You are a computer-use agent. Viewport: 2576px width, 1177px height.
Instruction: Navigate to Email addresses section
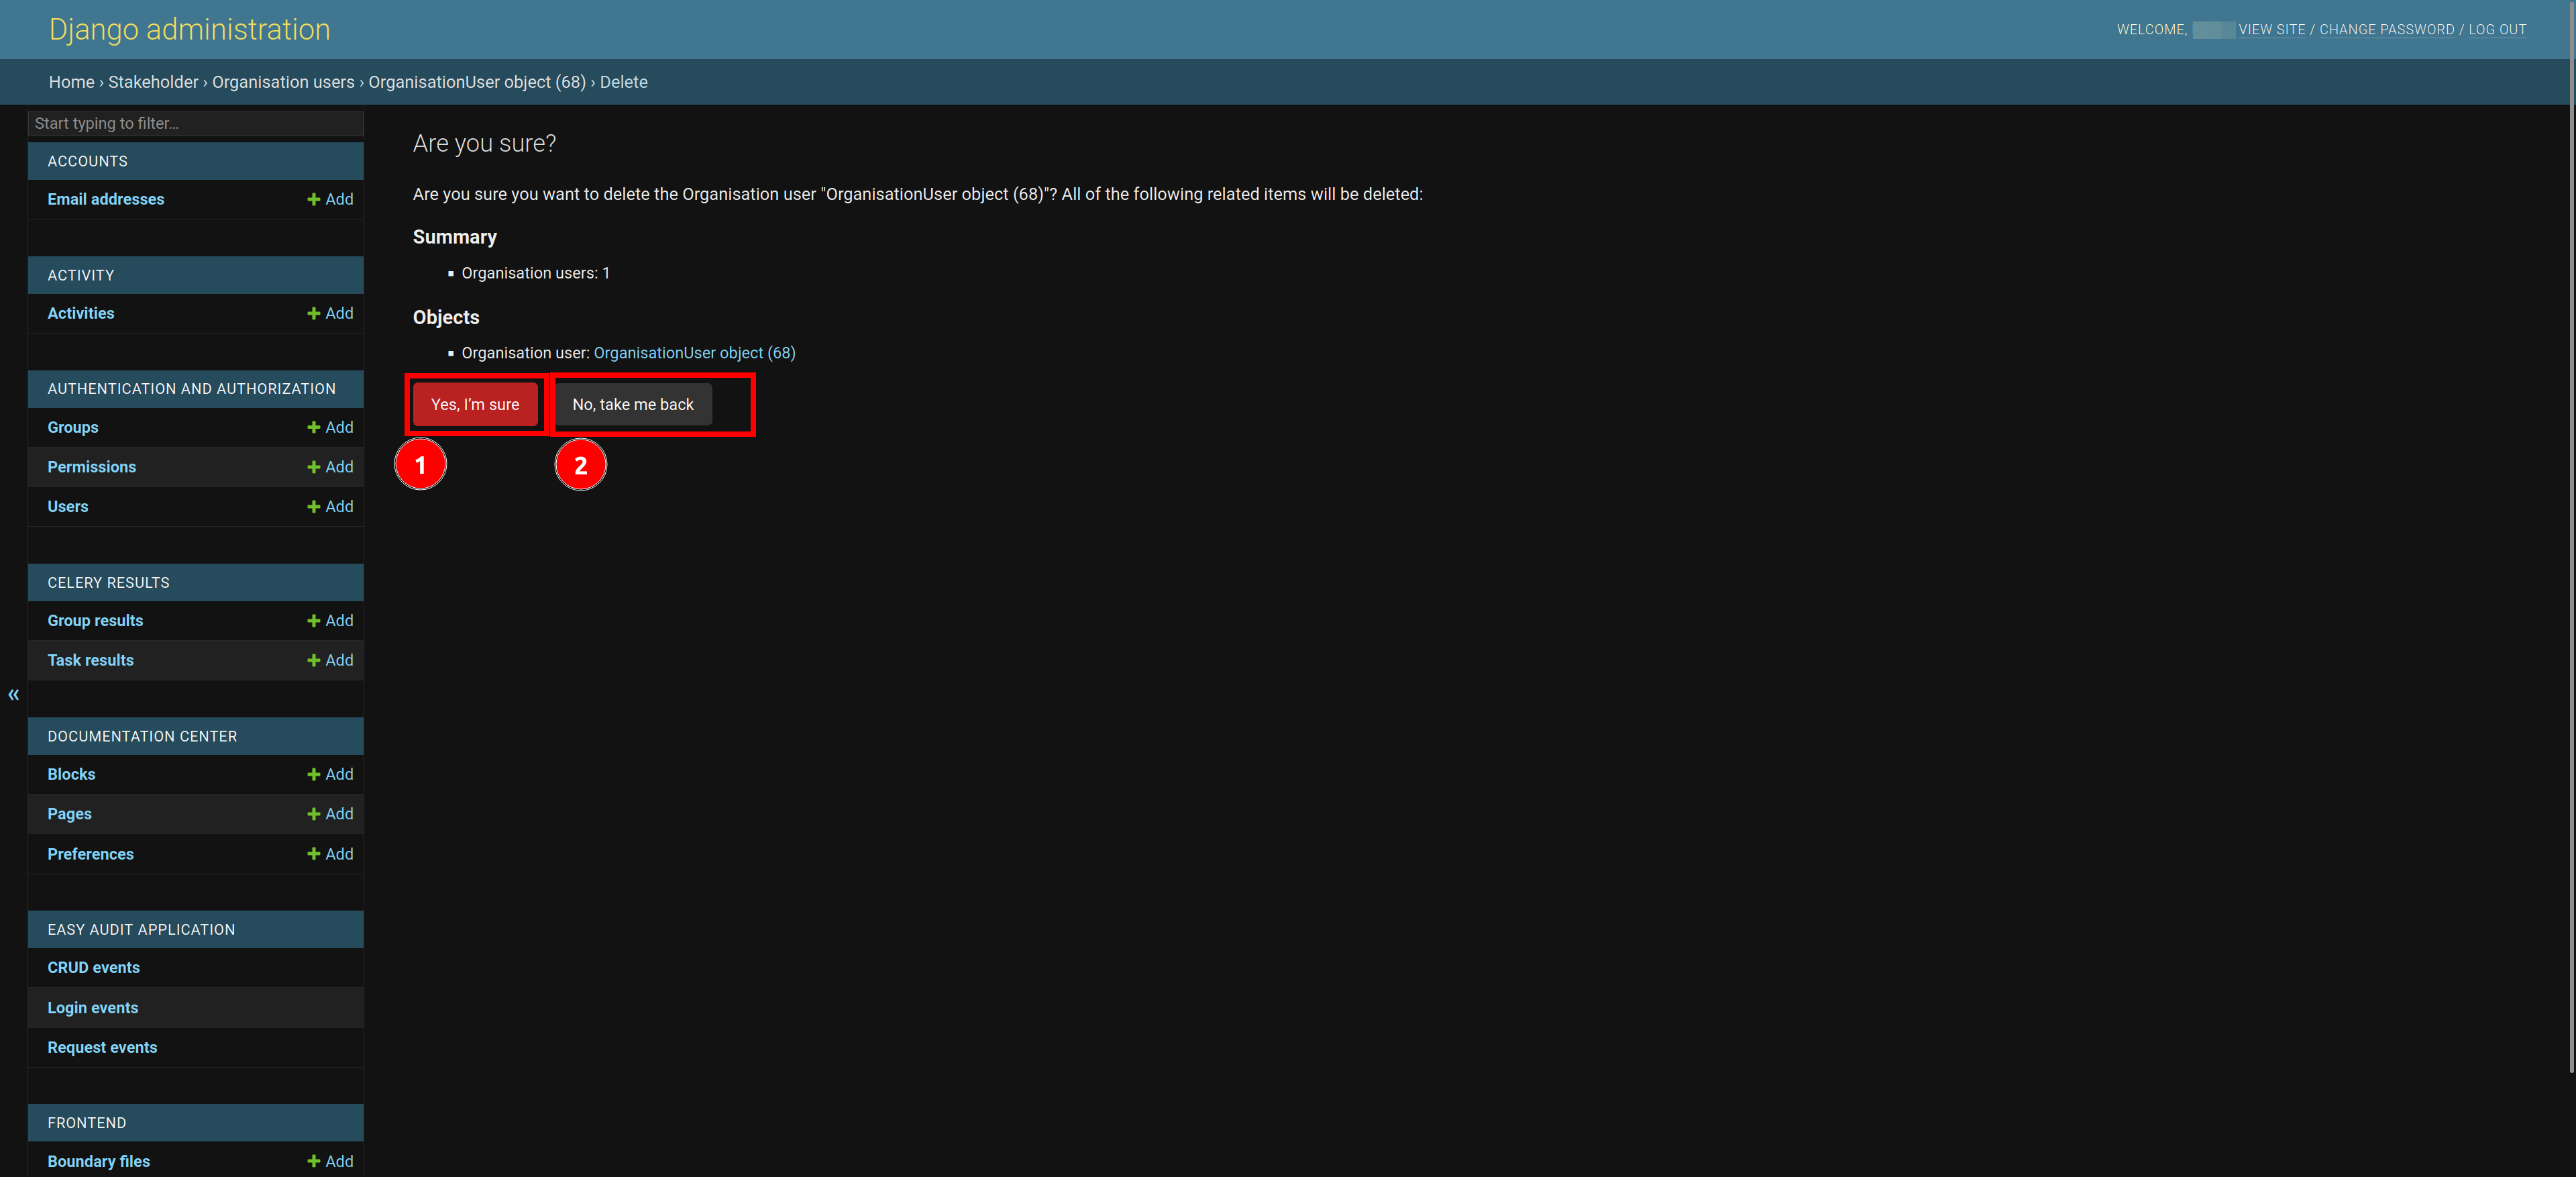click(105, 197)
